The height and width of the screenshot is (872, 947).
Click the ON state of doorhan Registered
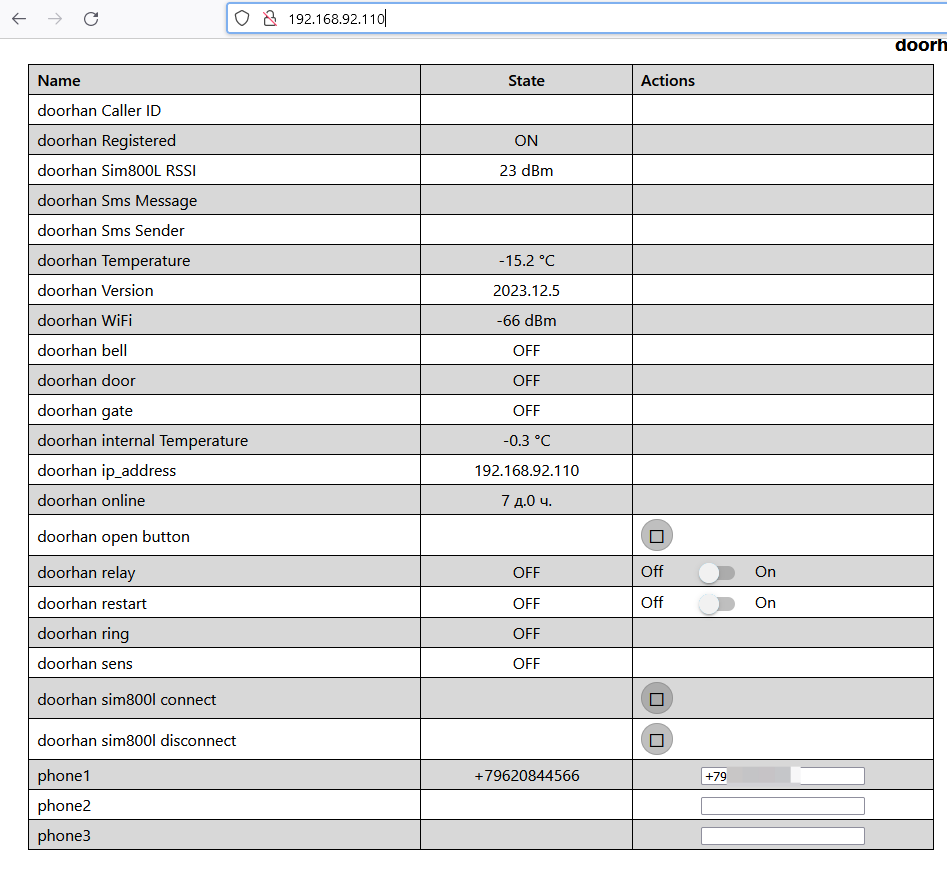[x=526, y=141]
